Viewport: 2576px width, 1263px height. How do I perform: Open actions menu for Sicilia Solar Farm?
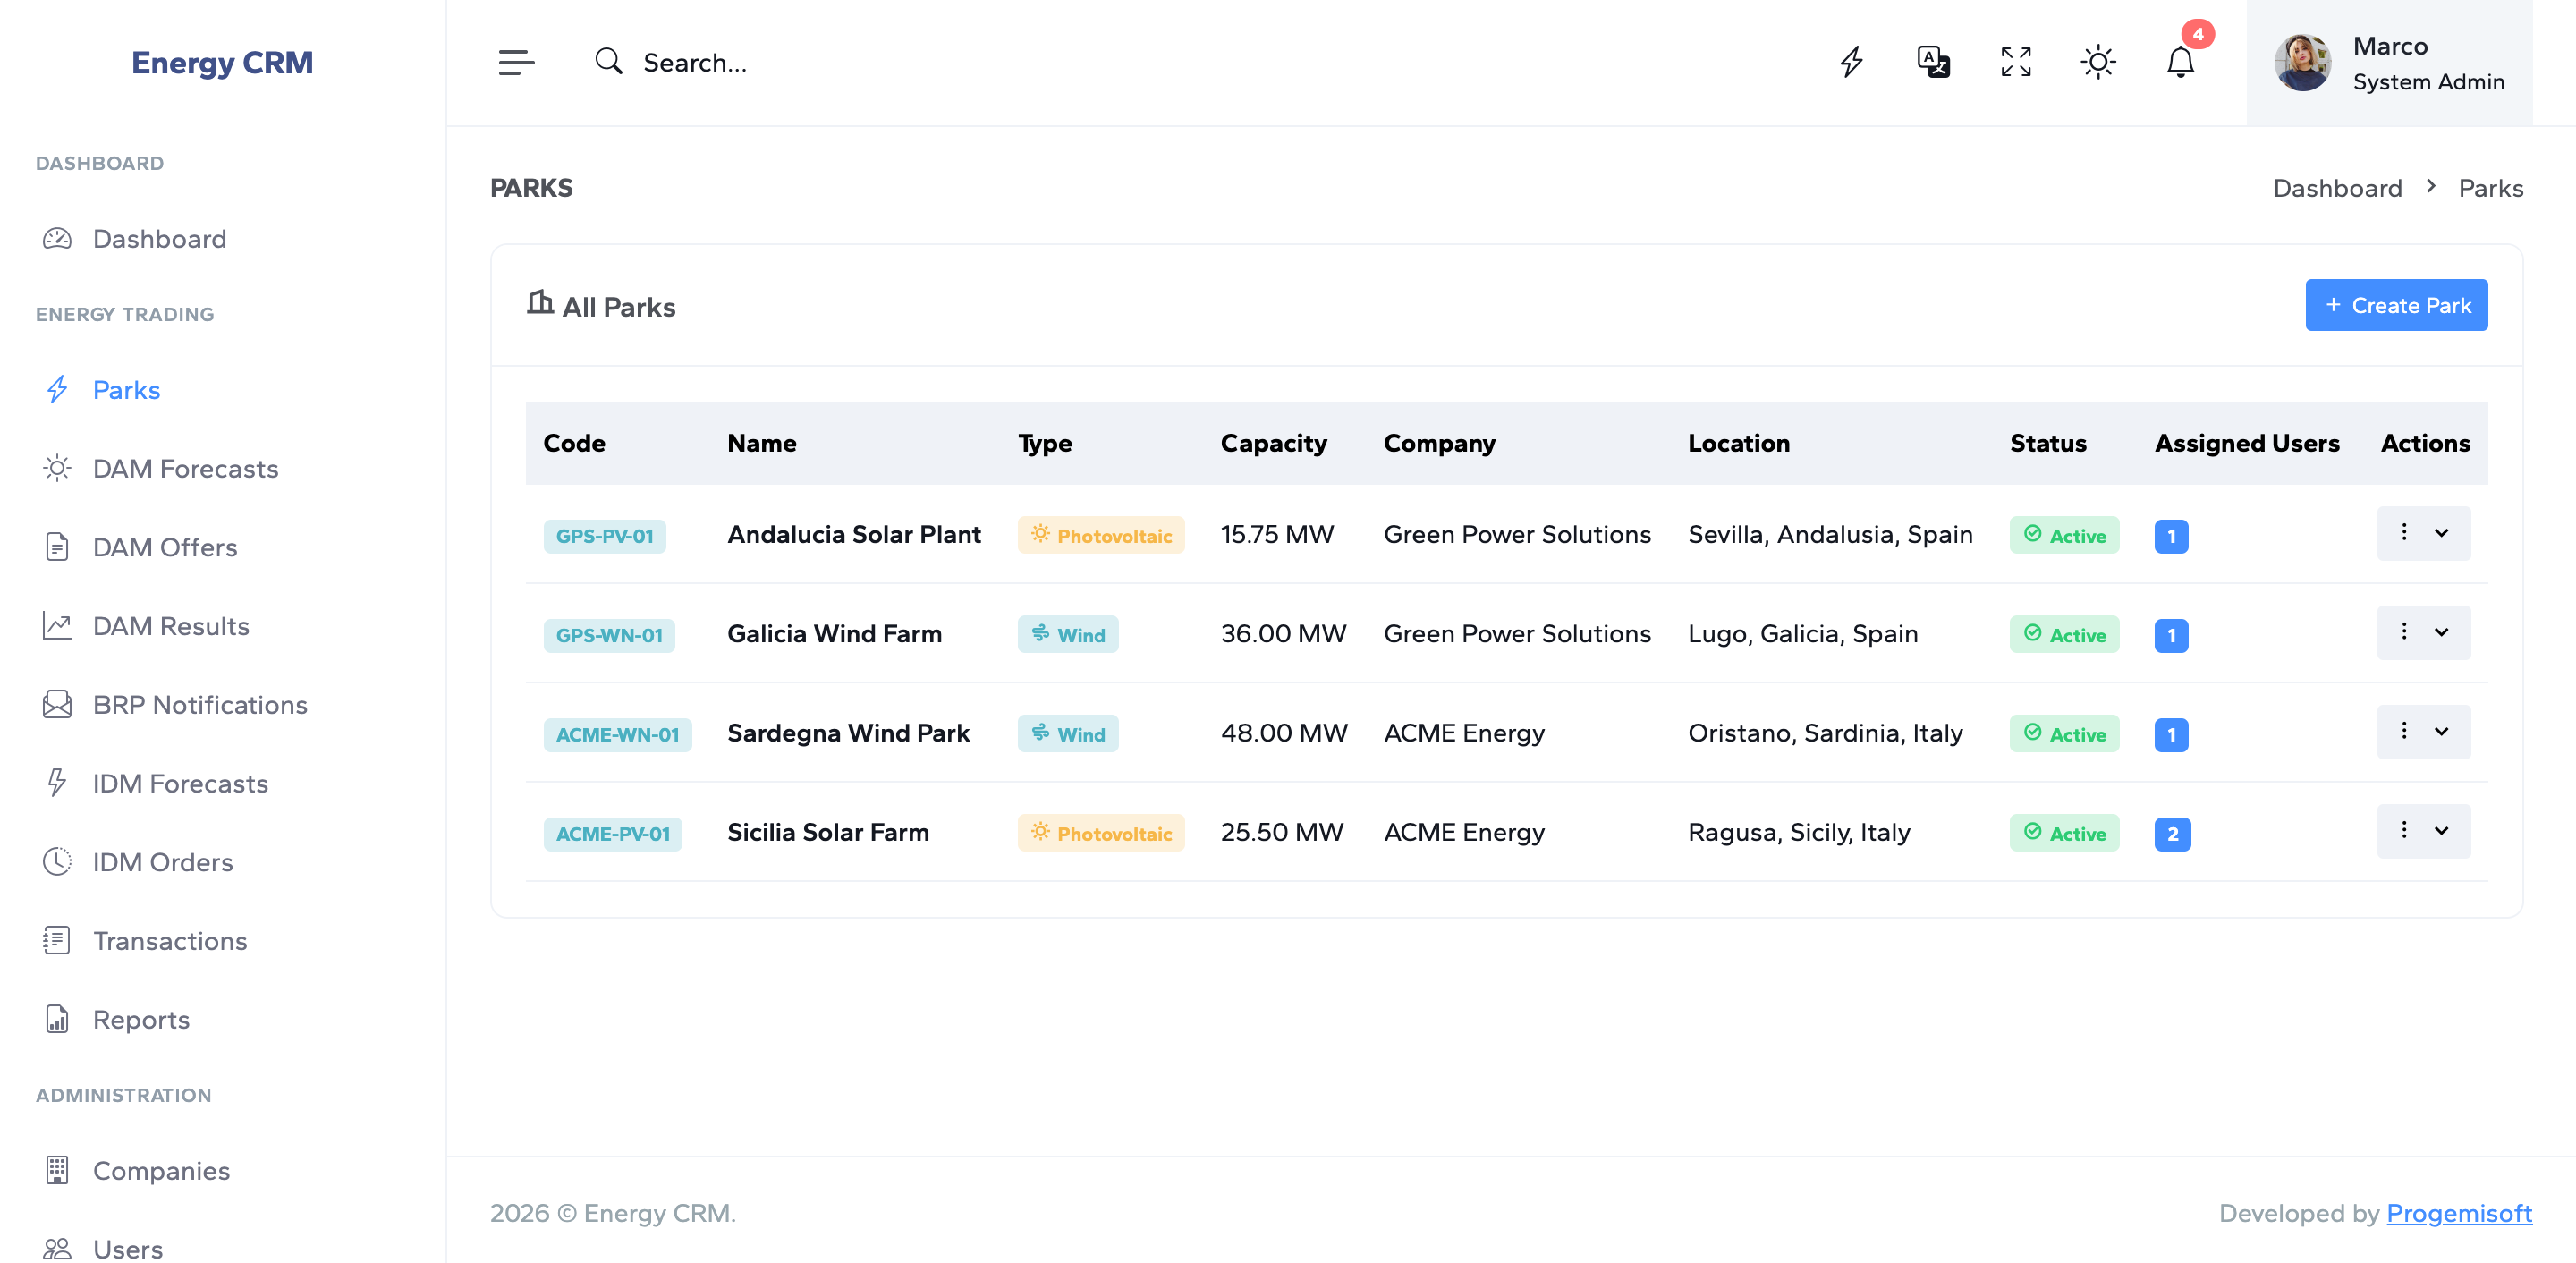(x=2404, y=830)
